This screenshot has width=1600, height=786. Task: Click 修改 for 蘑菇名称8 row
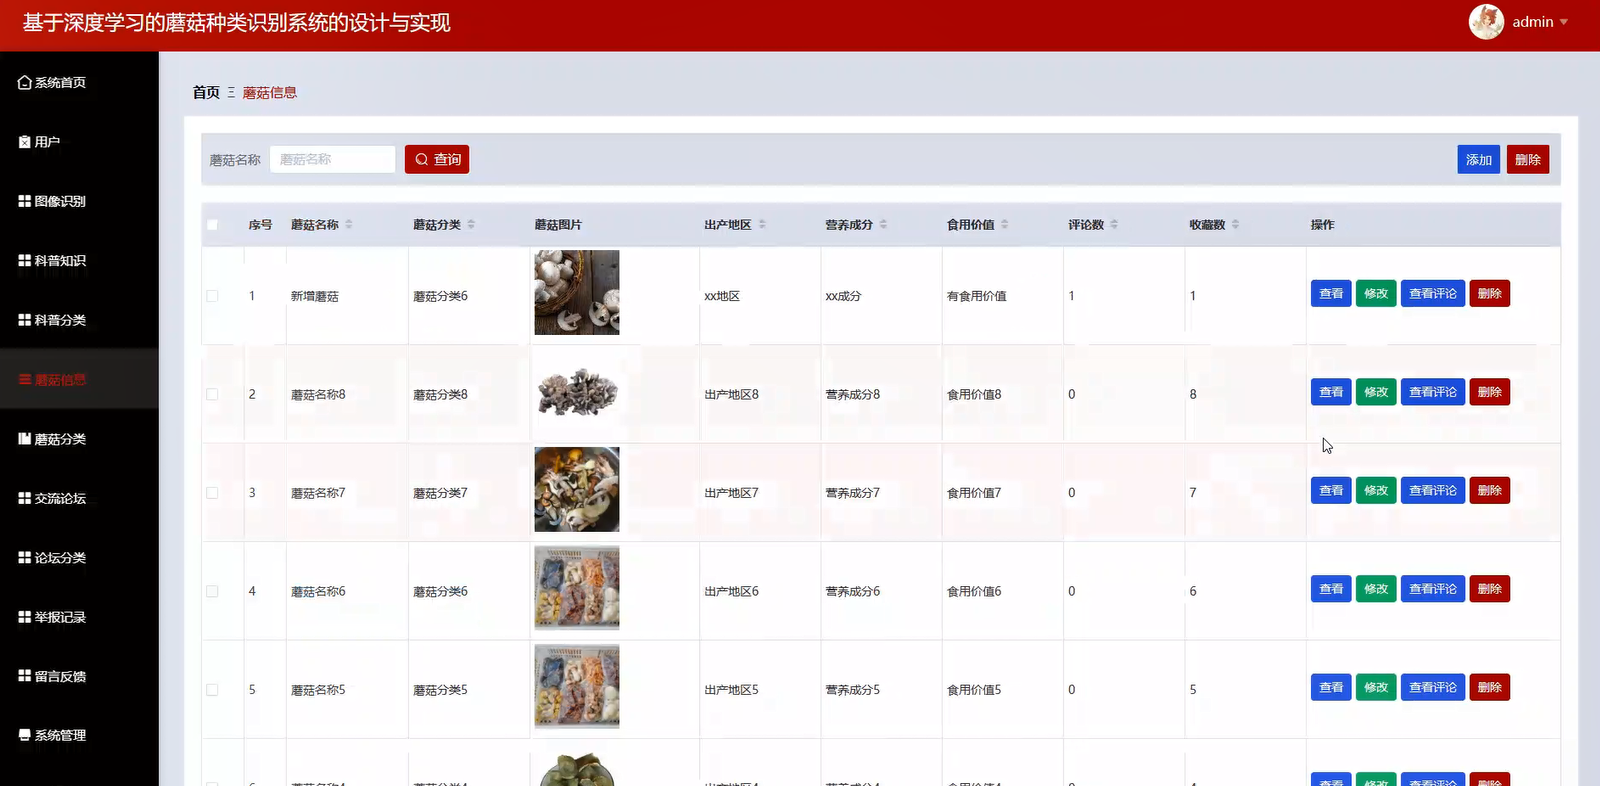[x=1376, y=392]
